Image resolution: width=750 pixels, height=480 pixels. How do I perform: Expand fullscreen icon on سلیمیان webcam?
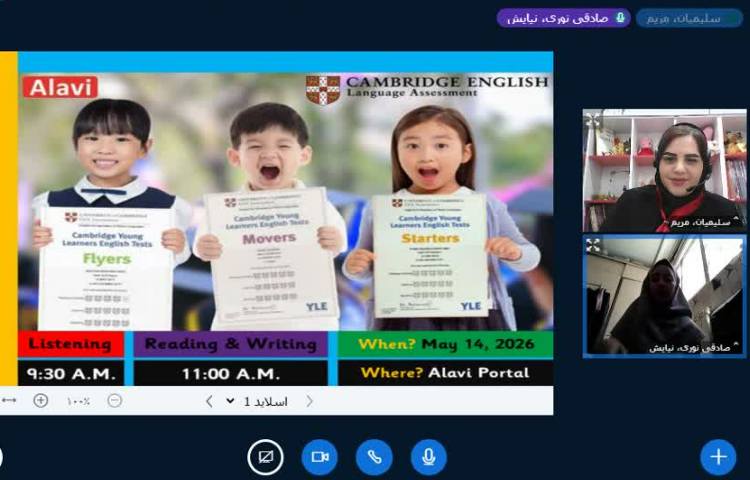click(x=593, y=120)
